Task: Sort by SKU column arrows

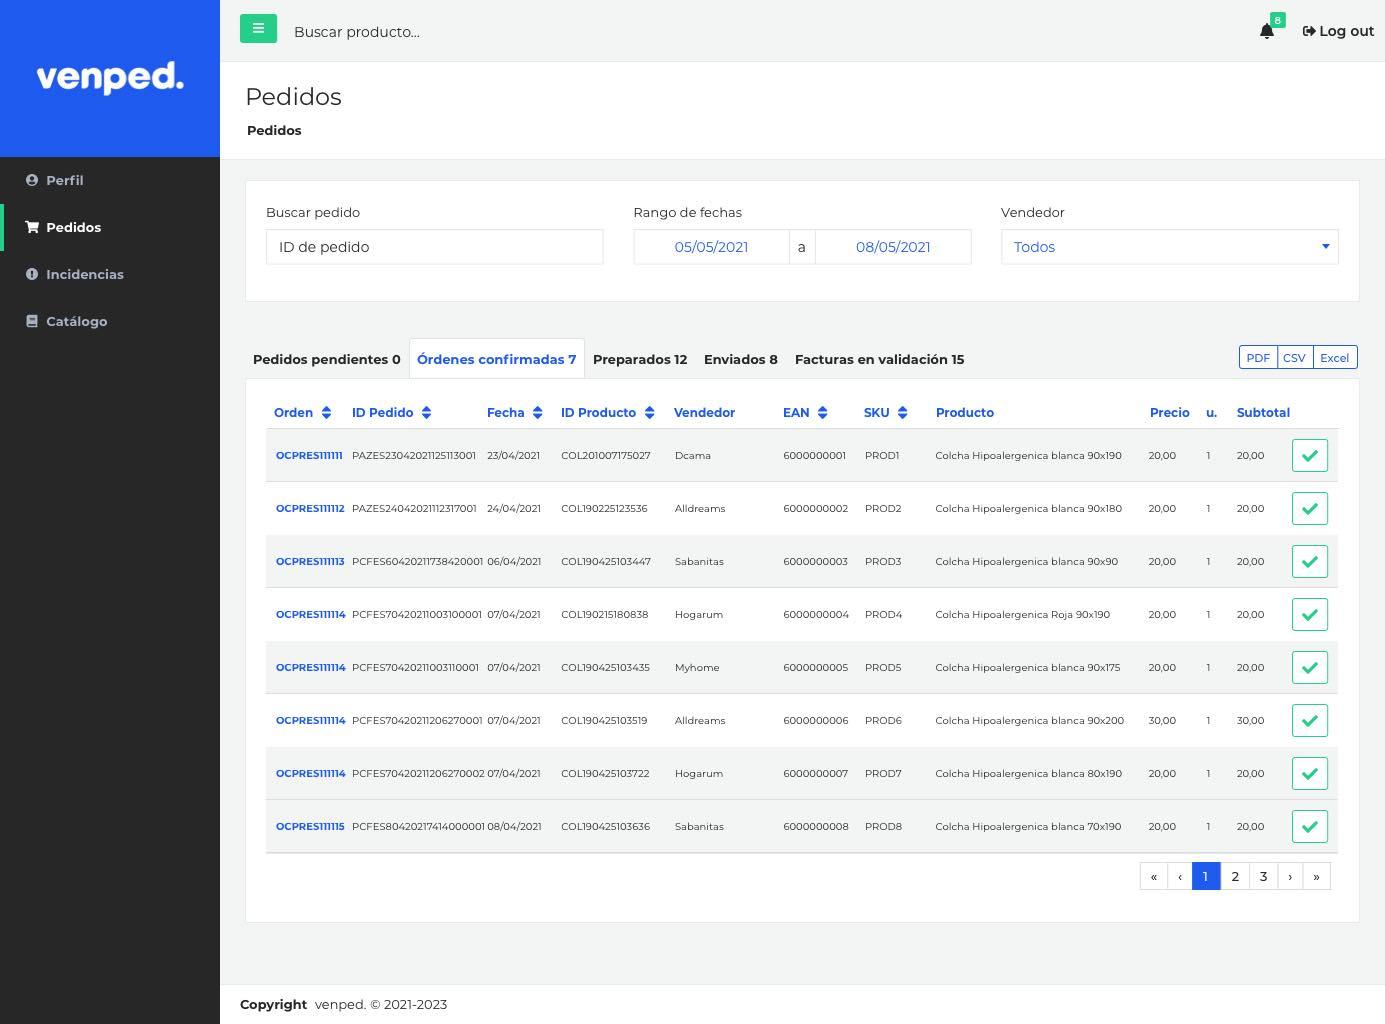Action: [902, 413]
